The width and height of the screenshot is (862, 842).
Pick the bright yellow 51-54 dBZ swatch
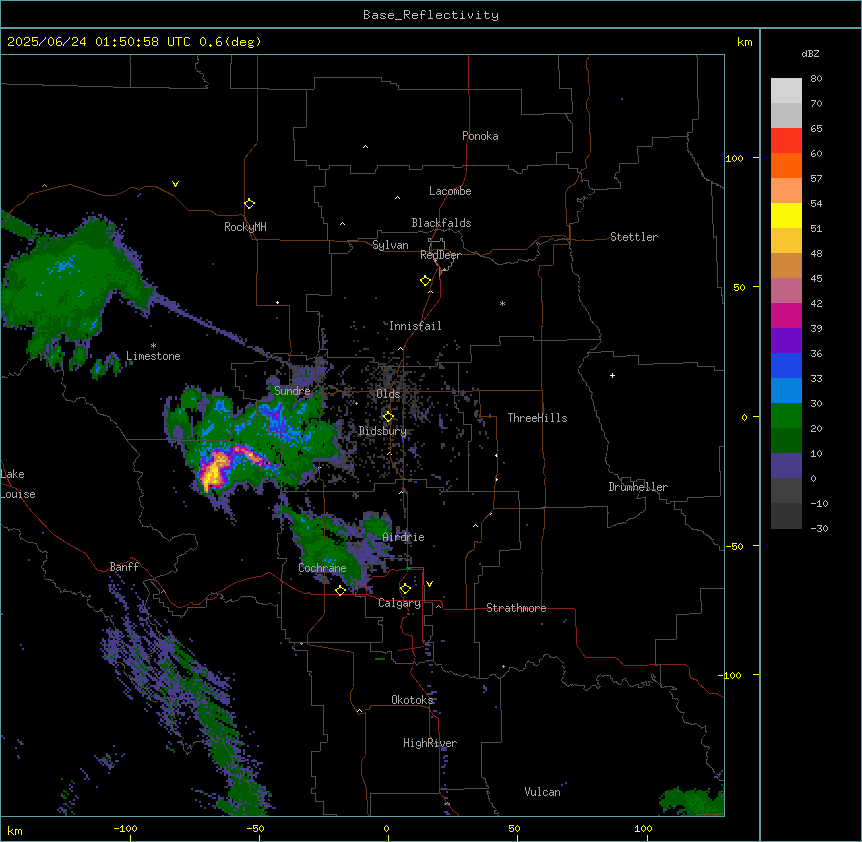786,215
